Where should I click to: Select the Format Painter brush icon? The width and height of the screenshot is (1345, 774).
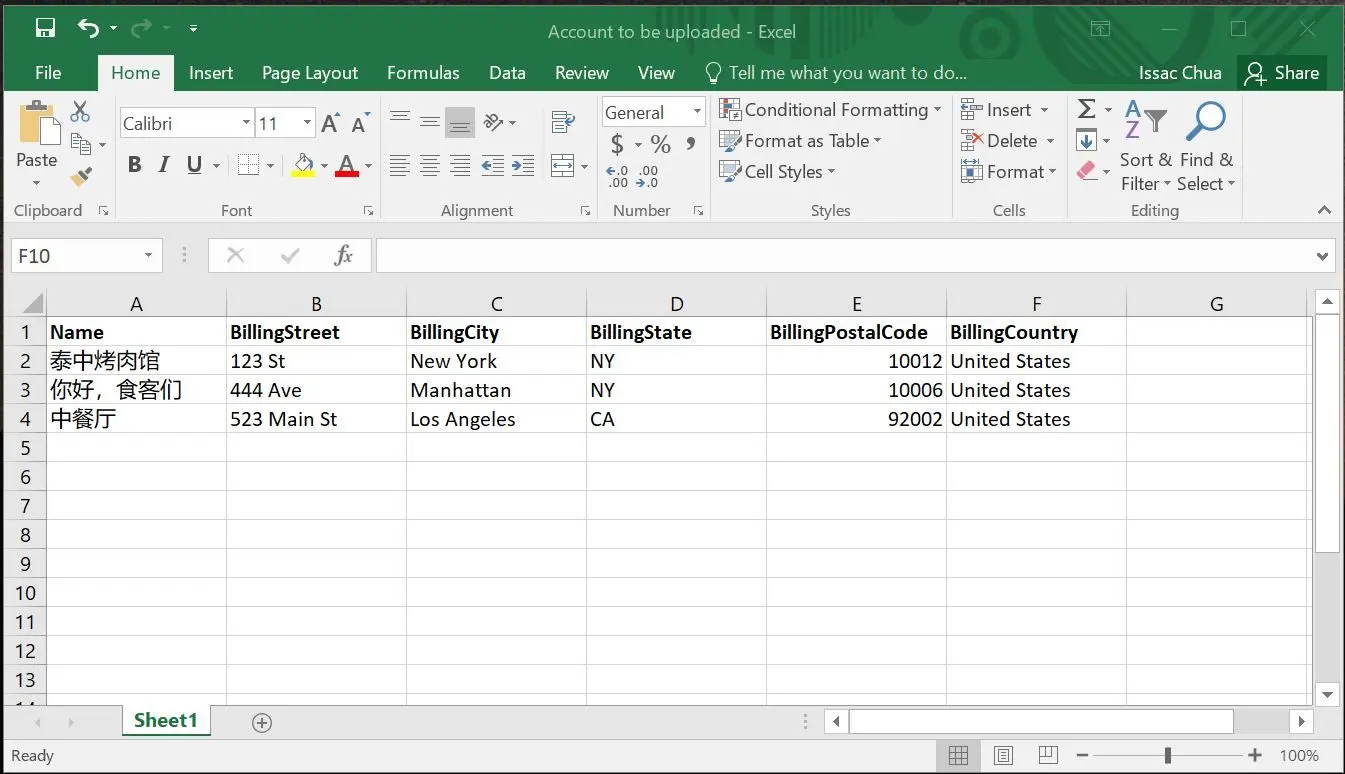click(81, 177)
